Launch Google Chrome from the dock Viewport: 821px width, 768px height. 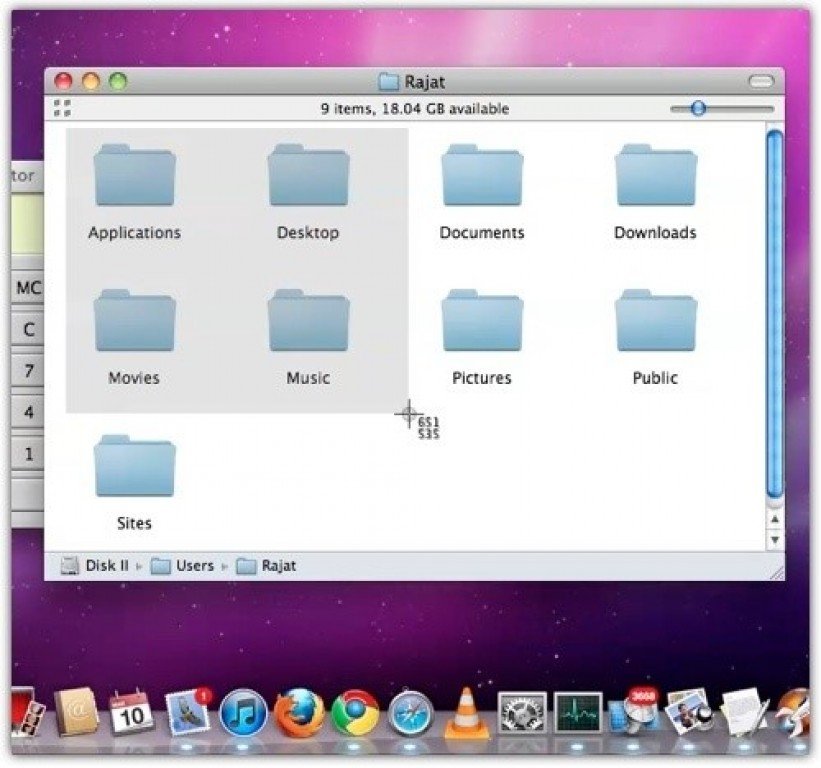click(x=355, y=713)
